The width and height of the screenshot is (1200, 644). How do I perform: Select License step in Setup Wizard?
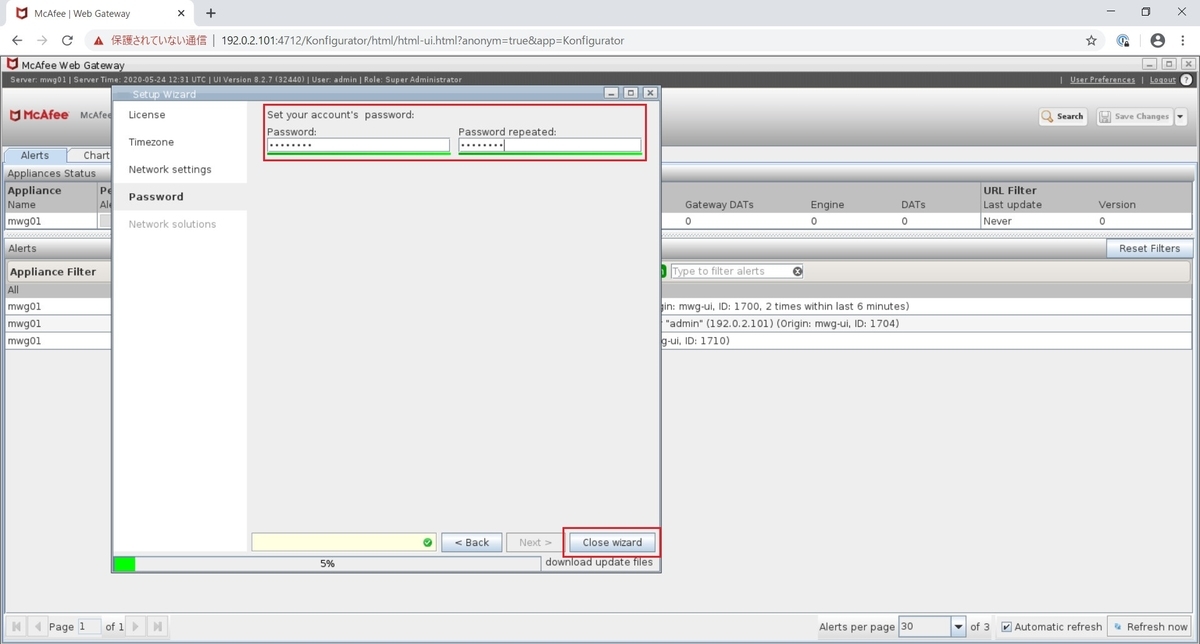click(x=147, y=115)
